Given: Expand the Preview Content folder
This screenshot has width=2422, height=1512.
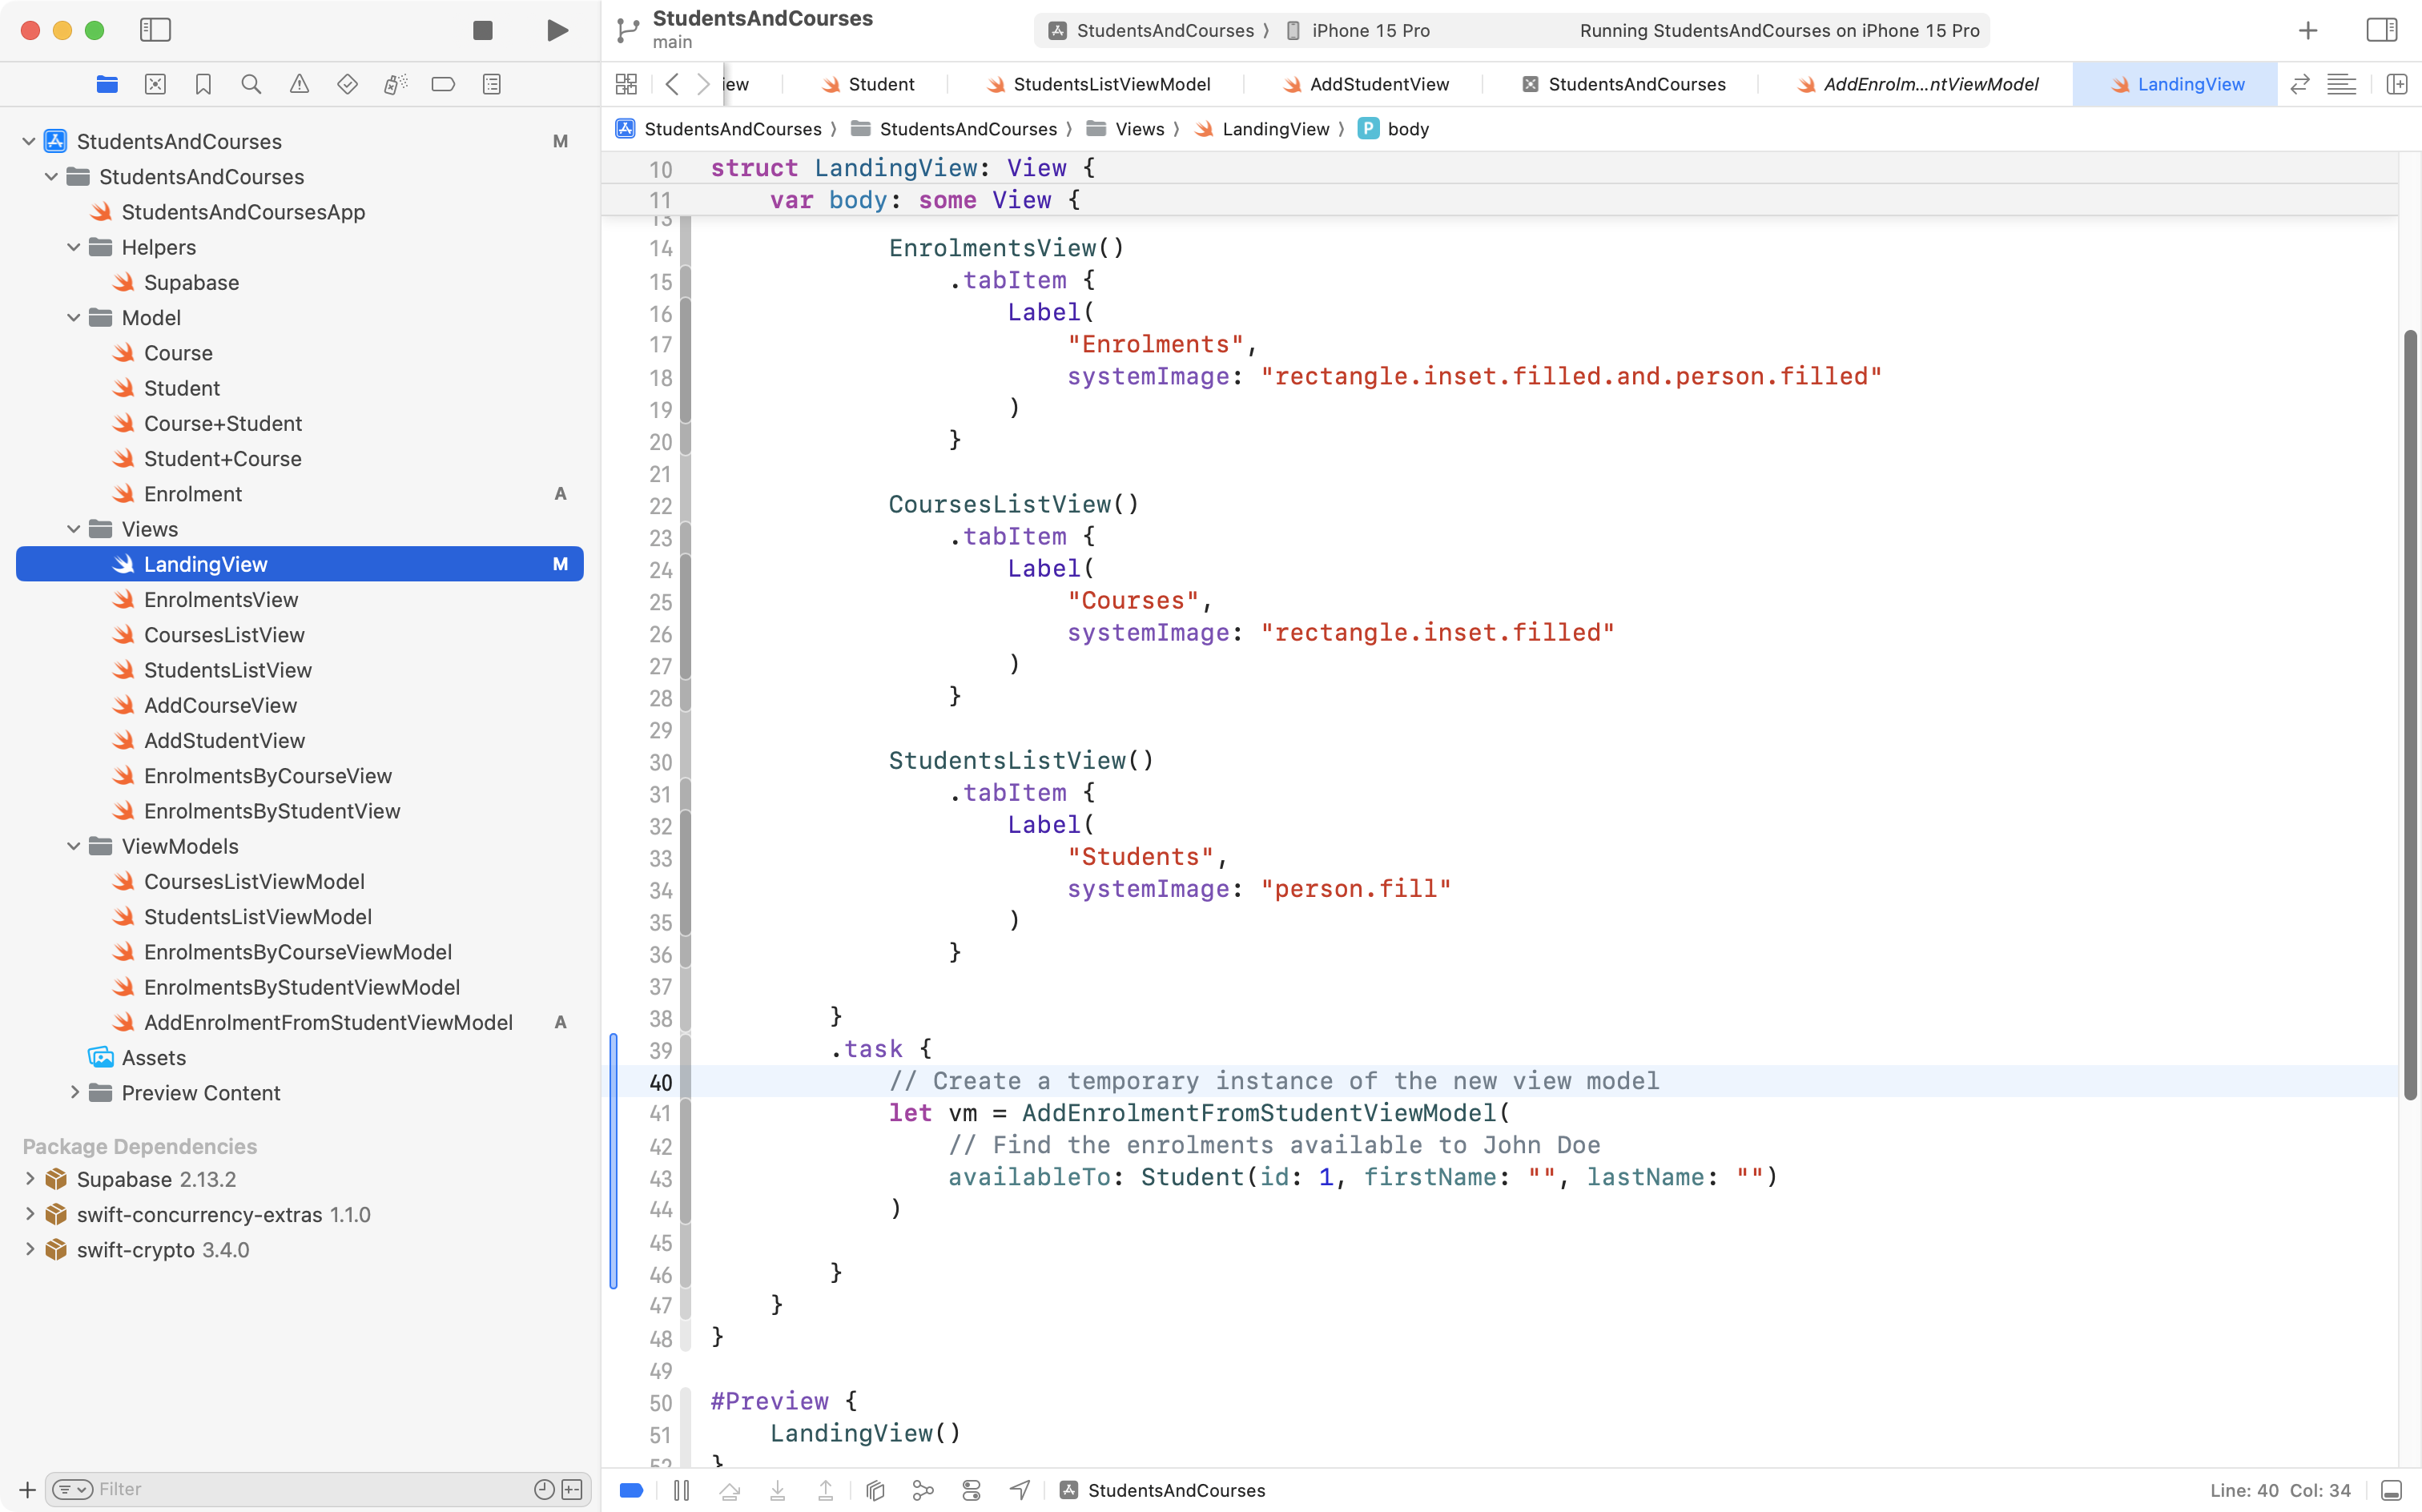Looking at the screenshot, I should click(74, 1093).
